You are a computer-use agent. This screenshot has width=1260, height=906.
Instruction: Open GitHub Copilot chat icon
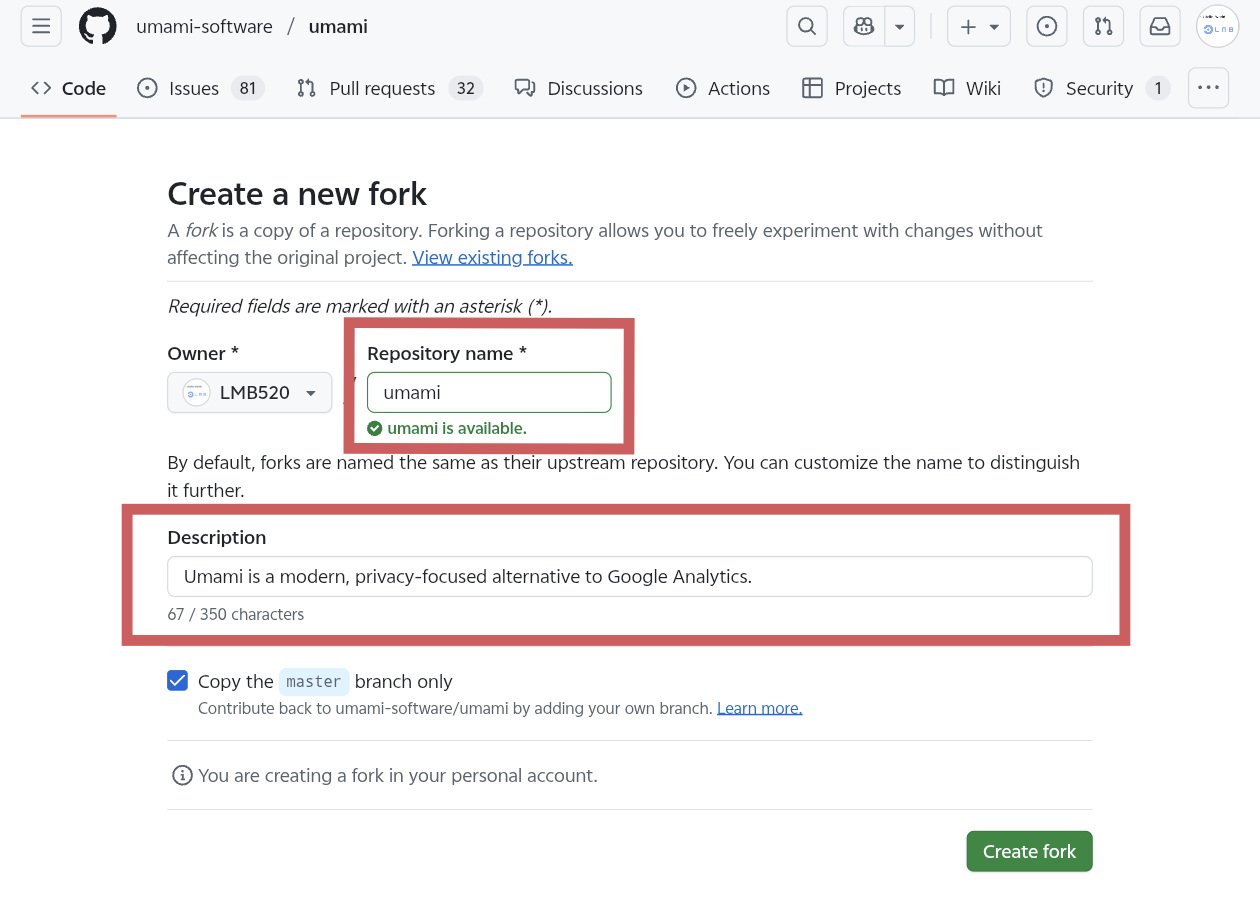pos(864,27)
